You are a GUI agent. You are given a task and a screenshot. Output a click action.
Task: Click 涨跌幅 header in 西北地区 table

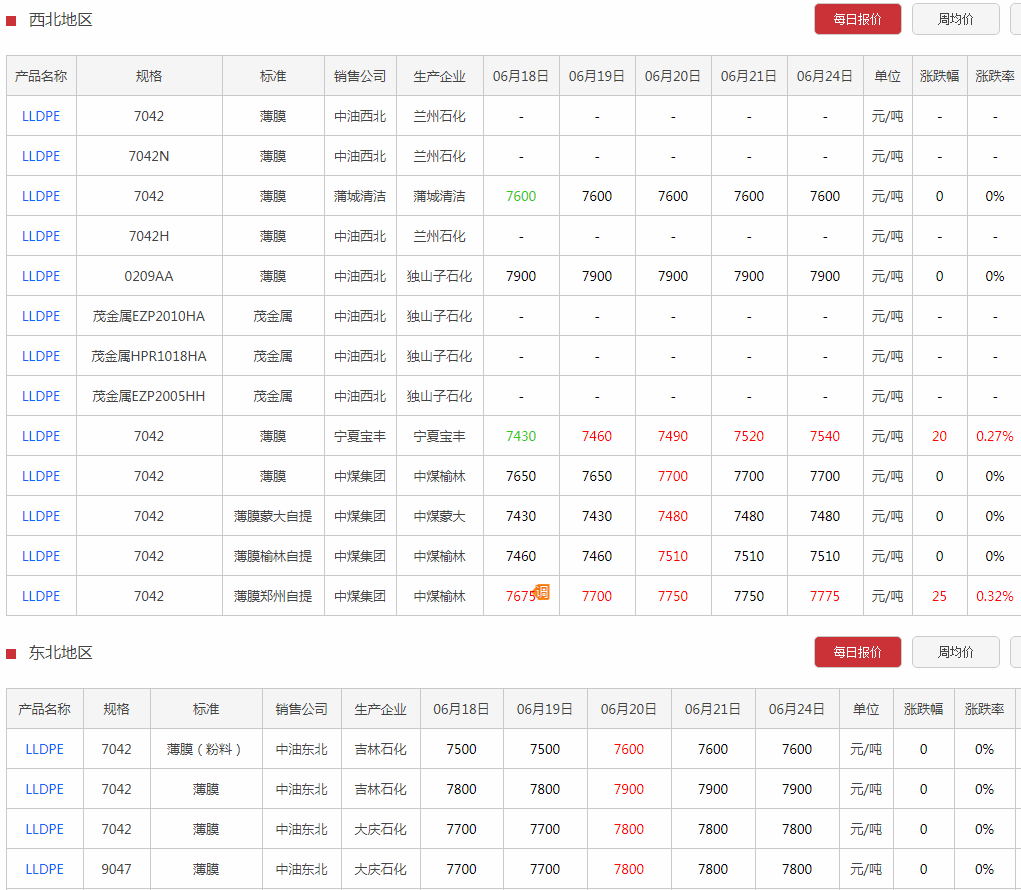click(x=940, y=76)
